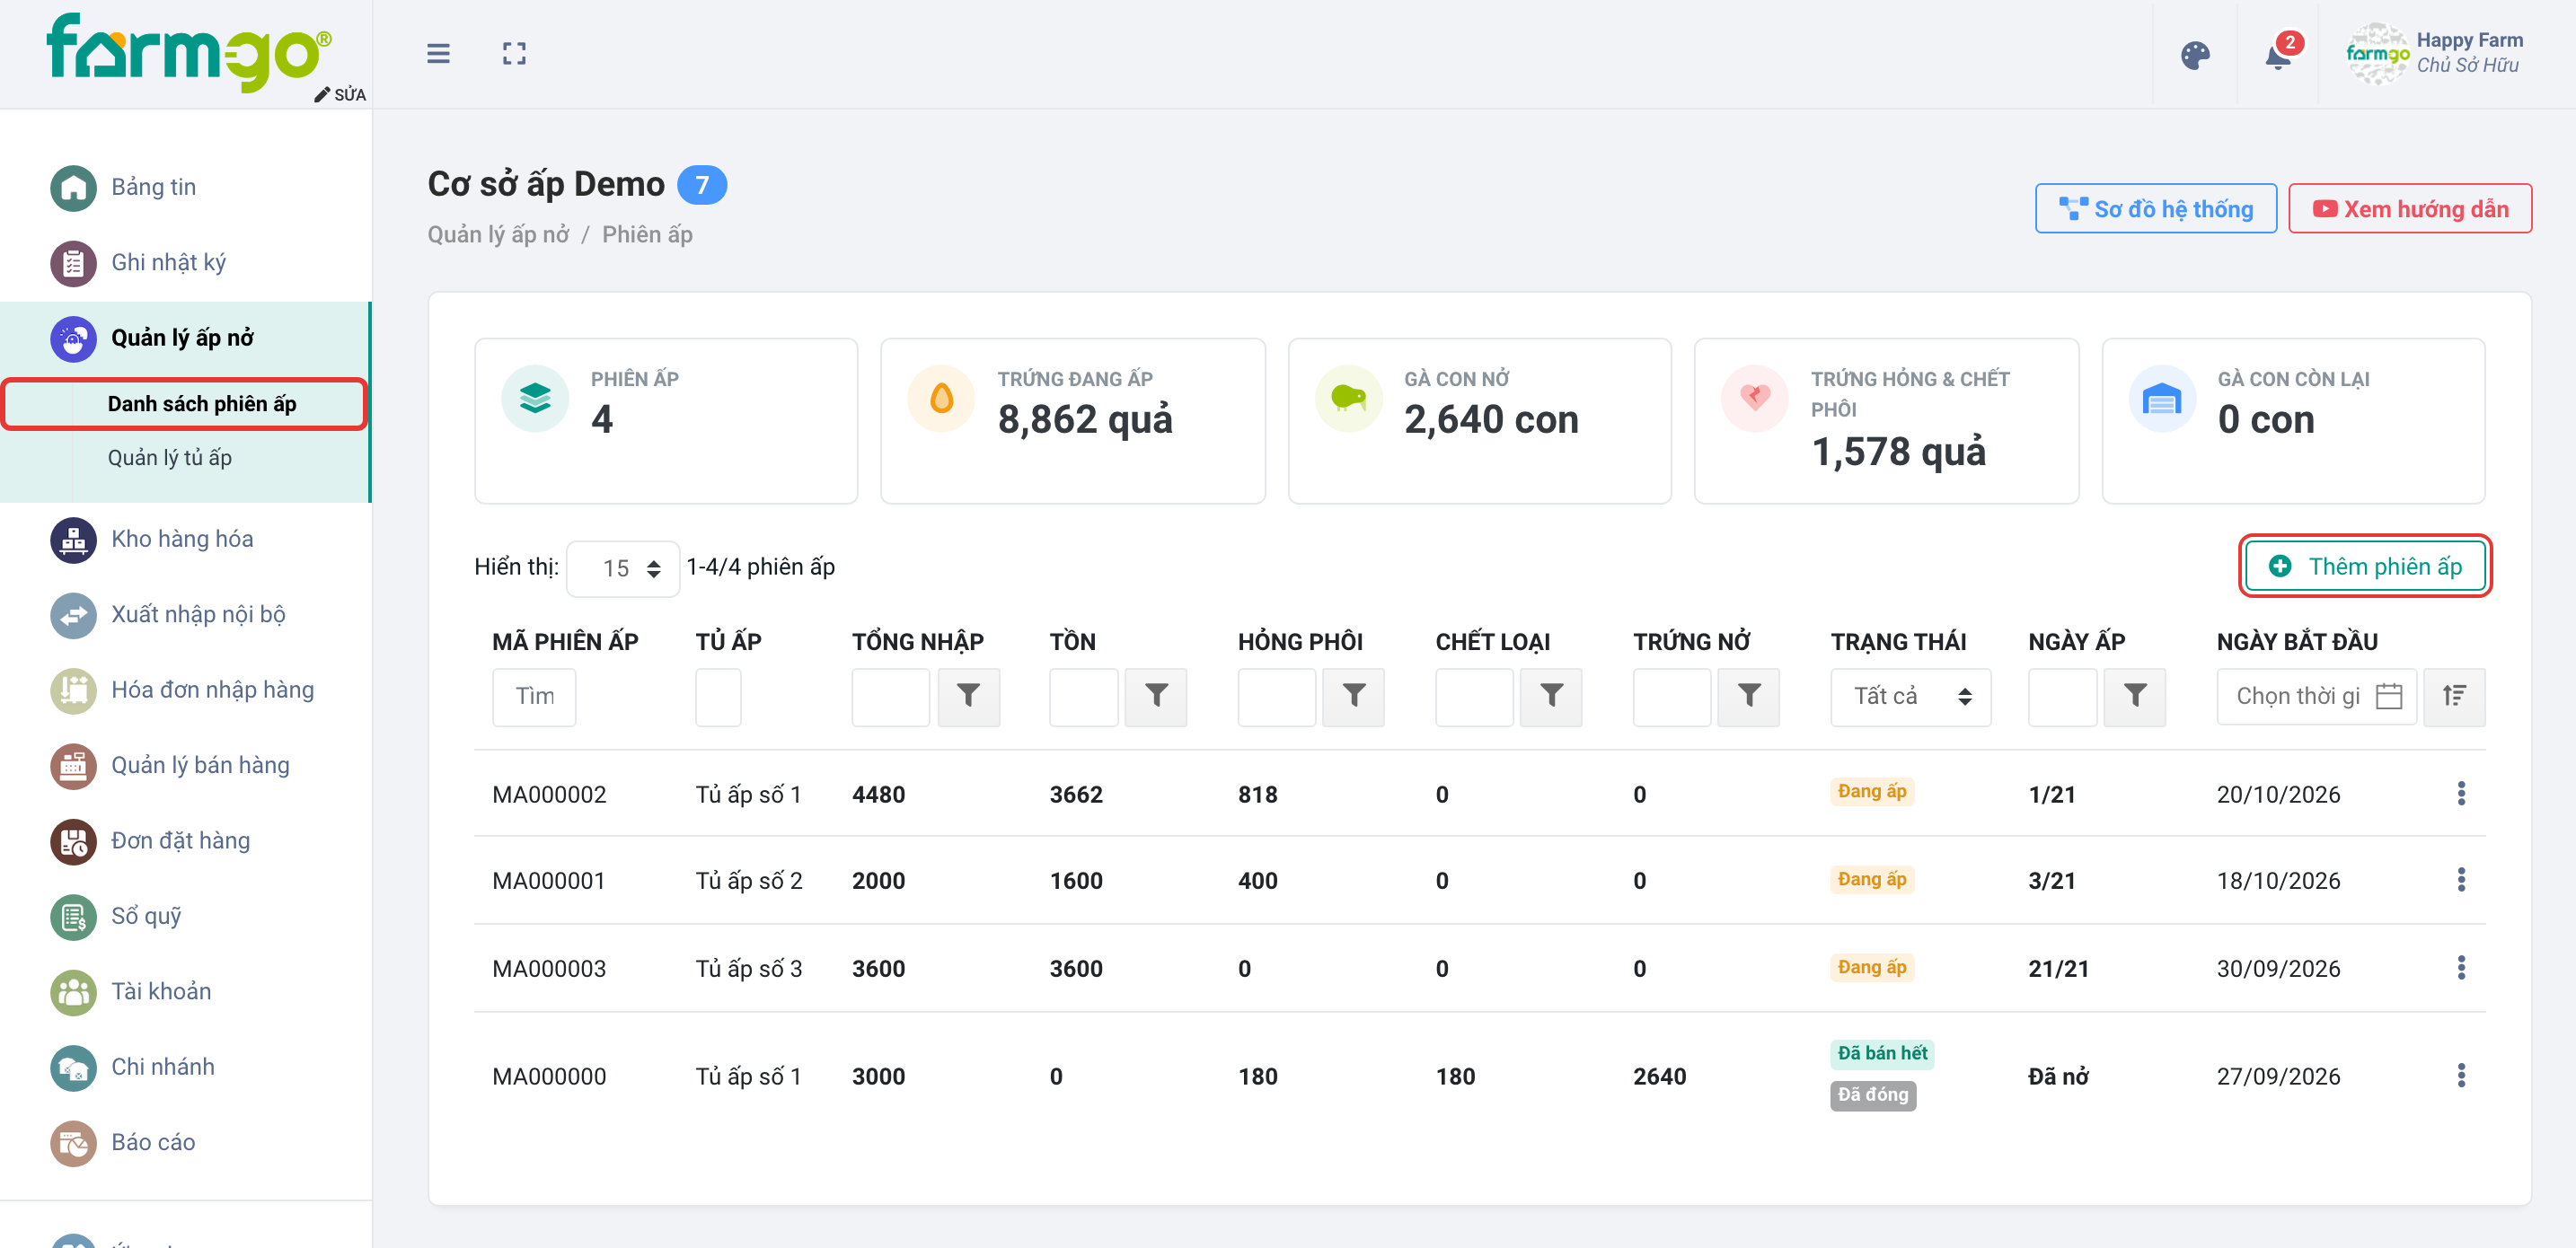Viewport: 2576px width, 1248px height.
Task: Click the Ngày ấp filter funnel icon
Action: point(2135,696)
